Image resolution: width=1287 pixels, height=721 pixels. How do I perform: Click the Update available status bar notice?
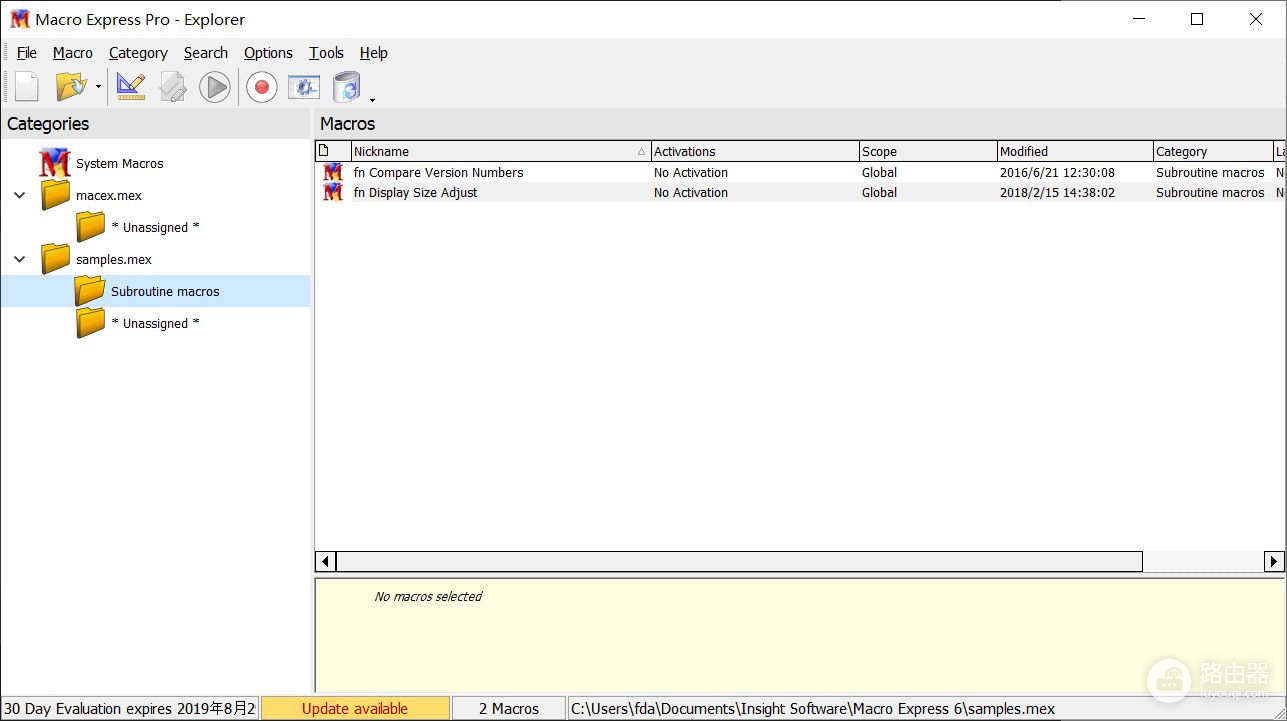pos(355,708)
